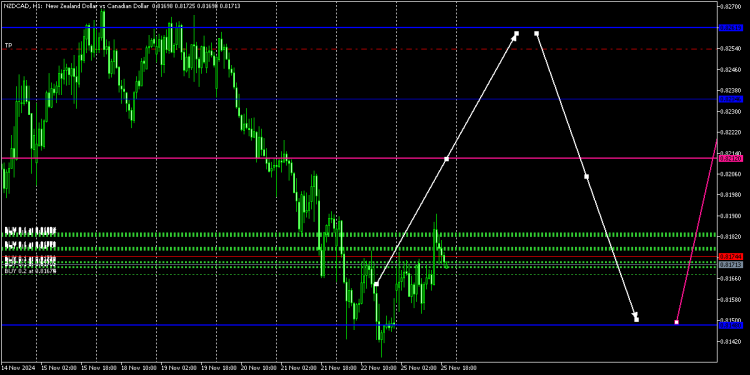Click the 21 Nov 02:00 time axis label

(x=298, y=368)
